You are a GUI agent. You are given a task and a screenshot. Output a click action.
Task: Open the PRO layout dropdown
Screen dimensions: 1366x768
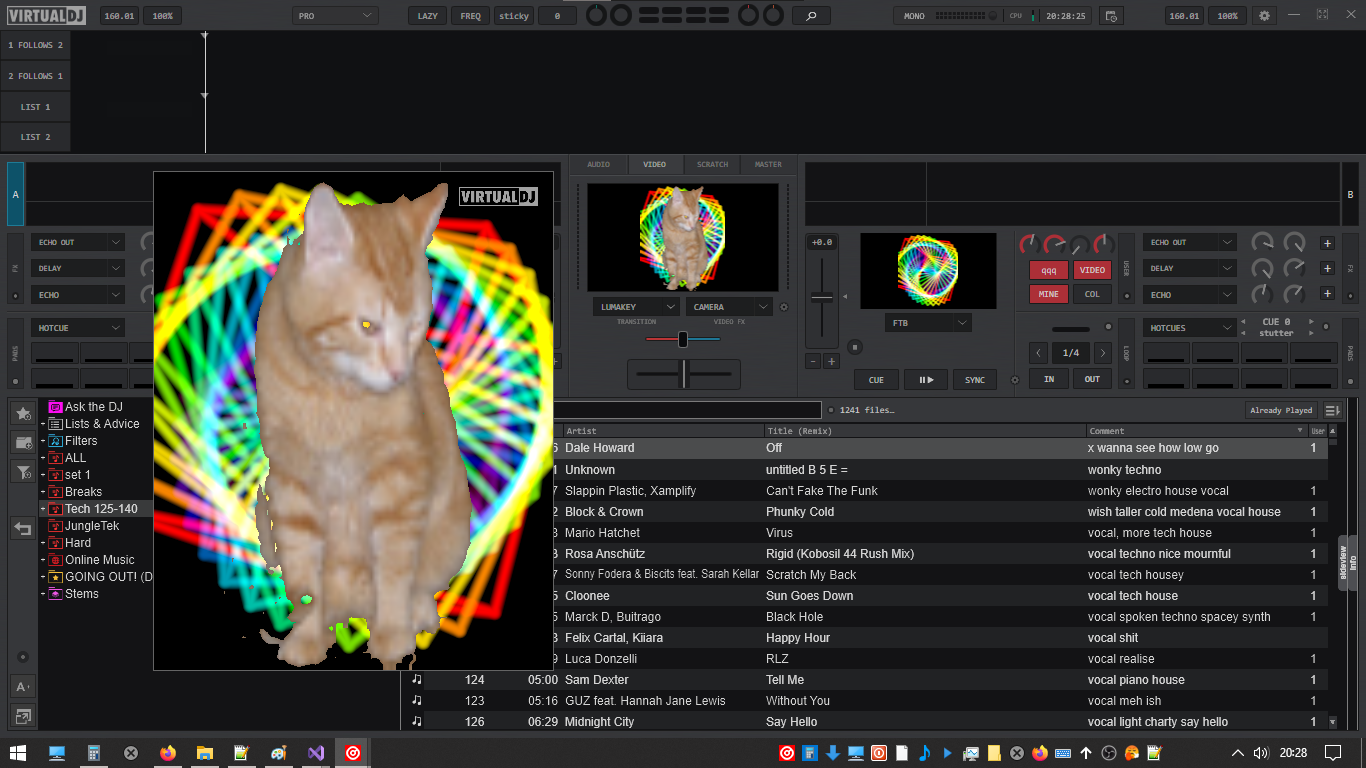point(335,16)
